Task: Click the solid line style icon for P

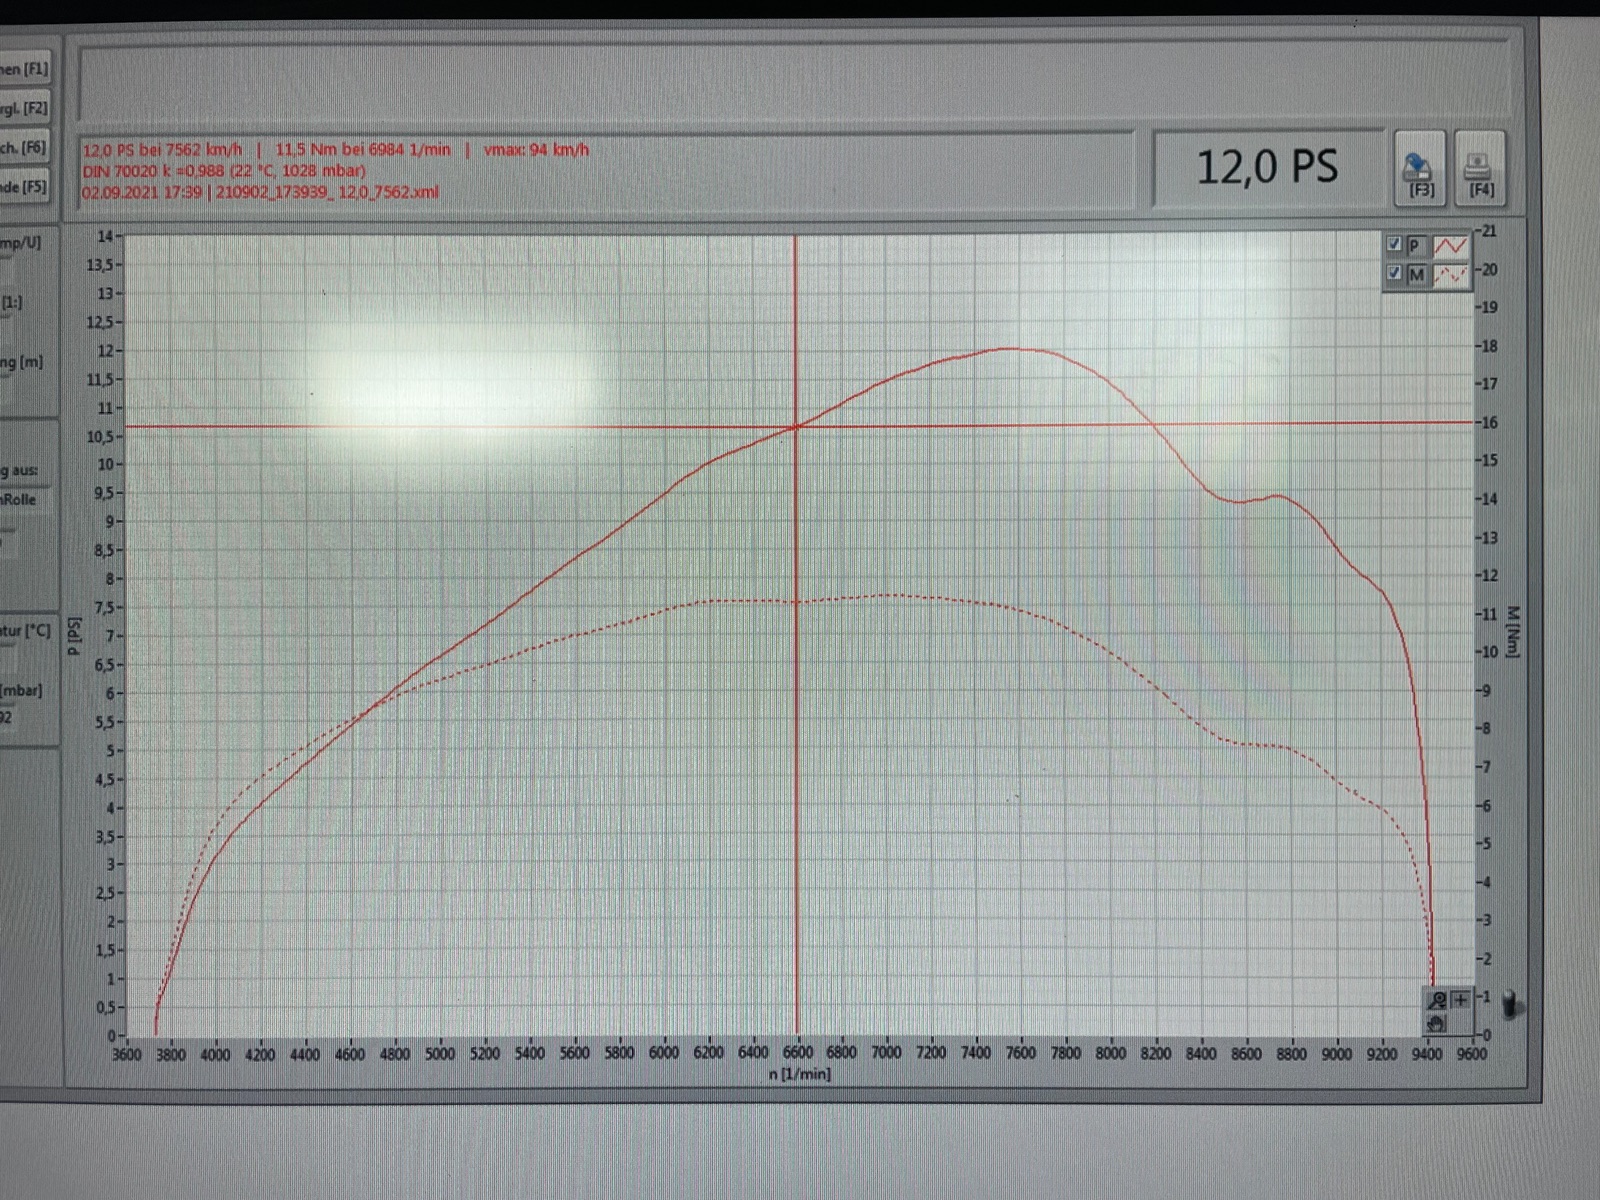Action: 1450,246
